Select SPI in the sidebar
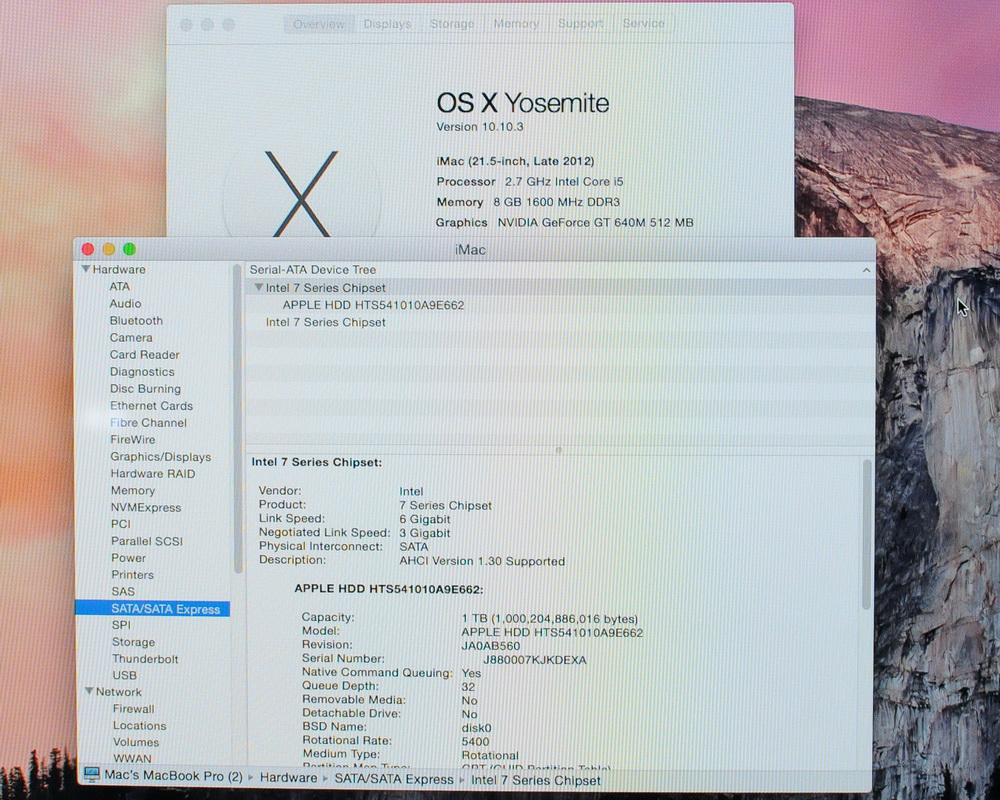 pyautogui.click(x=121, y=625)
